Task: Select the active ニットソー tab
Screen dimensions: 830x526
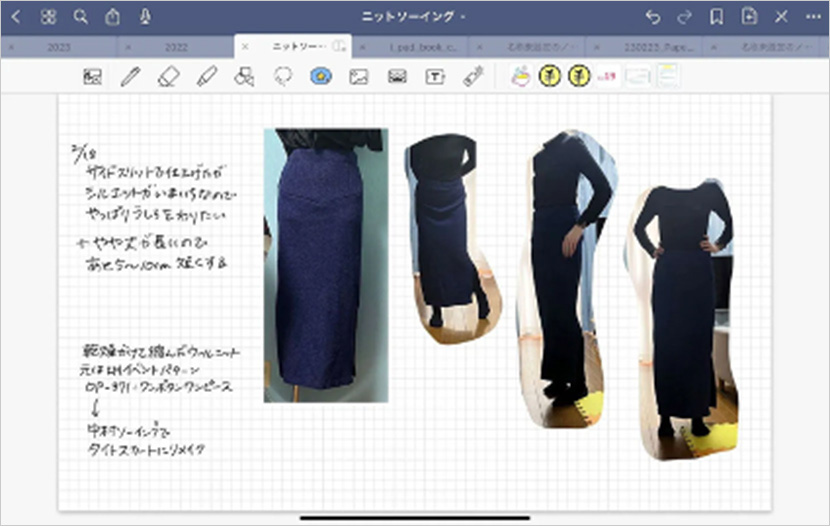Action: coord(292,47)
